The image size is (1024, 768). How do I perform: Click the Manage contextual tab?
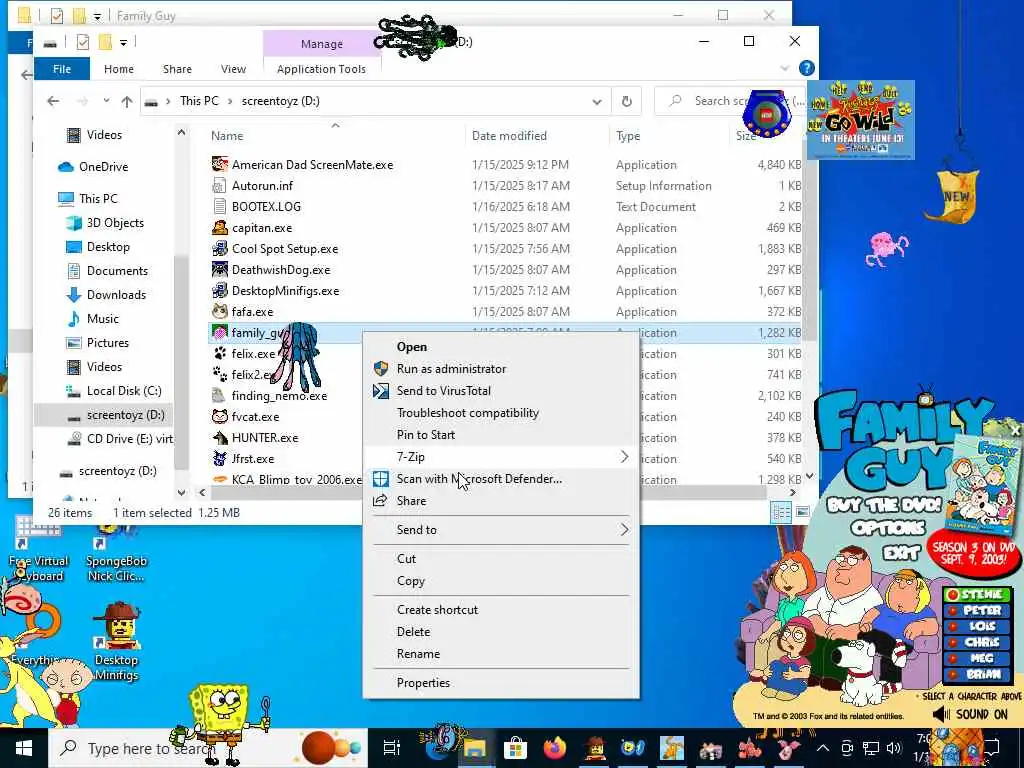(321, 44)
